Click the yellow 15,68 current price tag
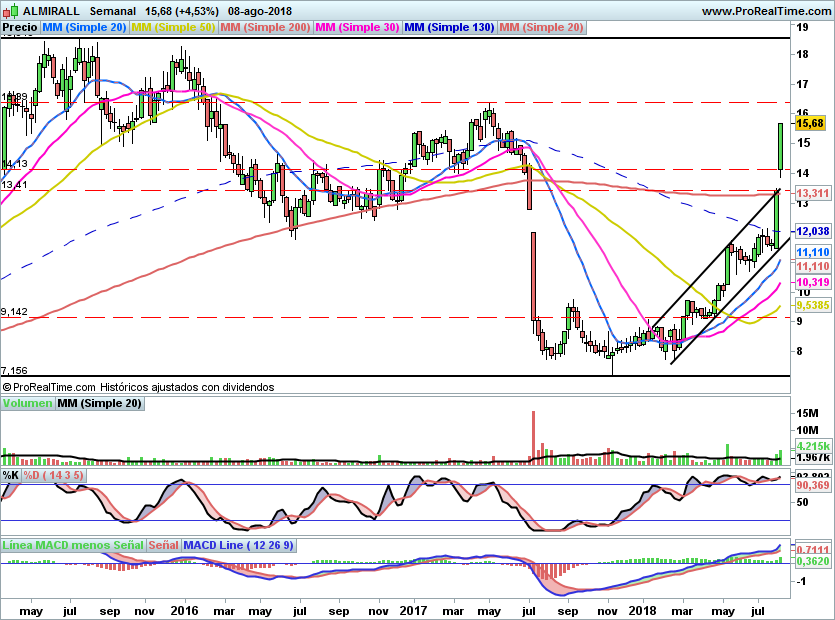 coord(810,124)
